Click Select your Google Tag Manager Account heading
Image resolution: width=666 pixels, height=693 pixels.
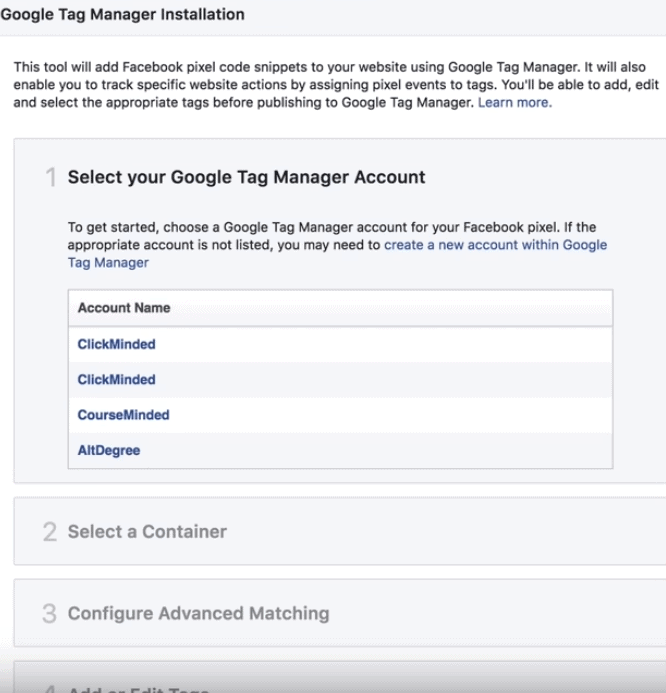click(x=246, y=177)
